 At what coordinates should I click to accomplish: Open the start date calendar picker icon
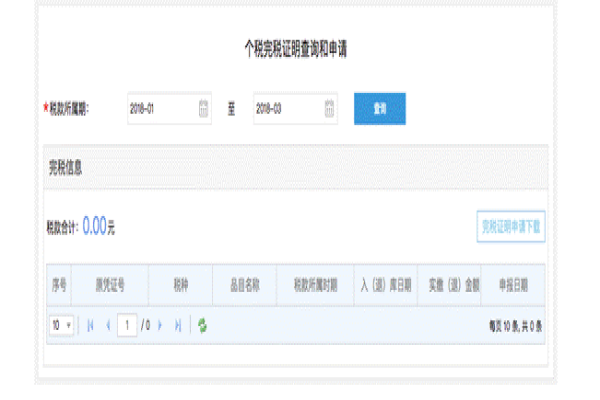click(x=203, y=108)
